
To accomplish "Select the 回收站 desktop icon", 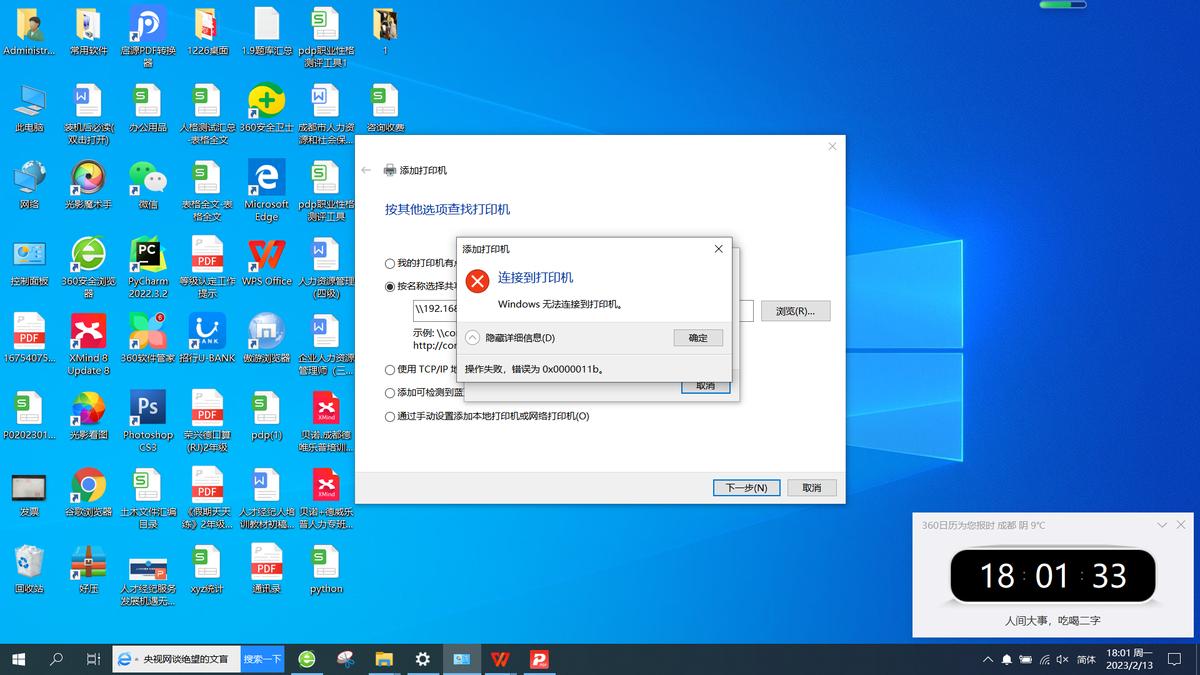I will [x=29, y=569].
